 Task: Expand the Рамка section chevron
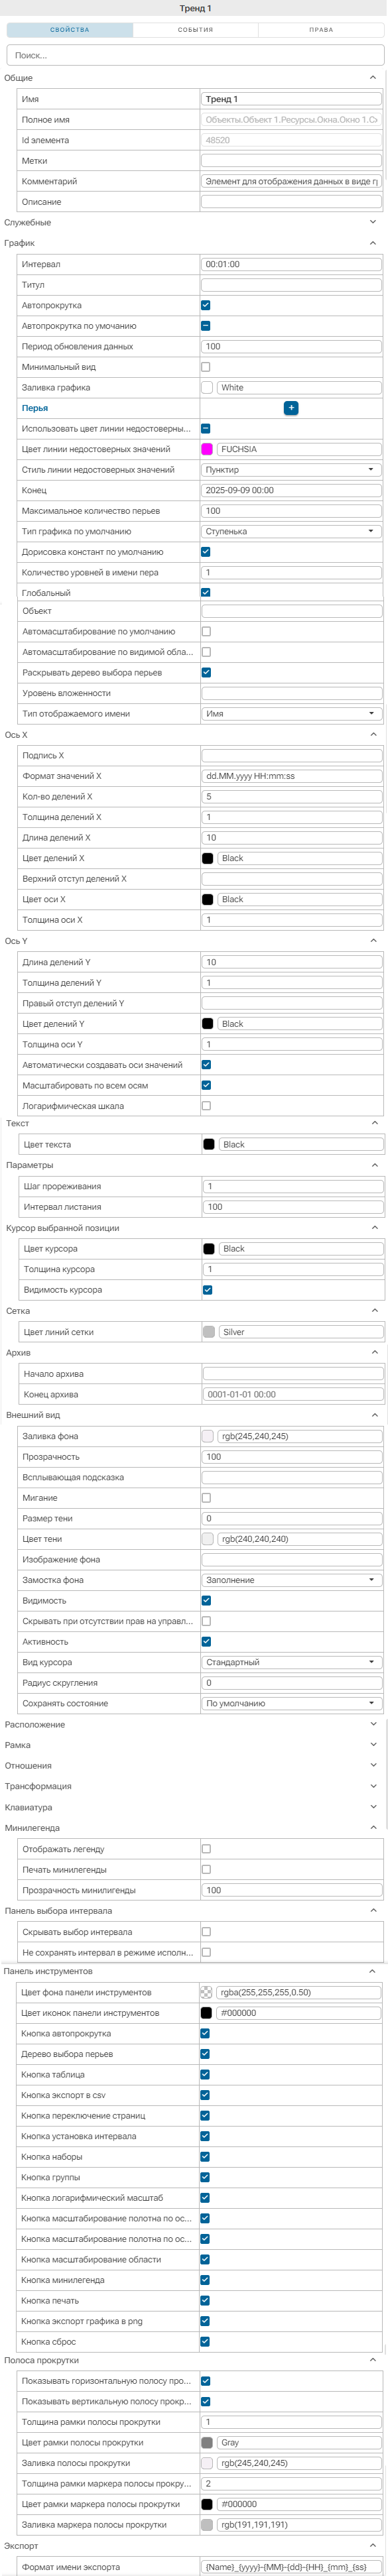(374, 1745)
